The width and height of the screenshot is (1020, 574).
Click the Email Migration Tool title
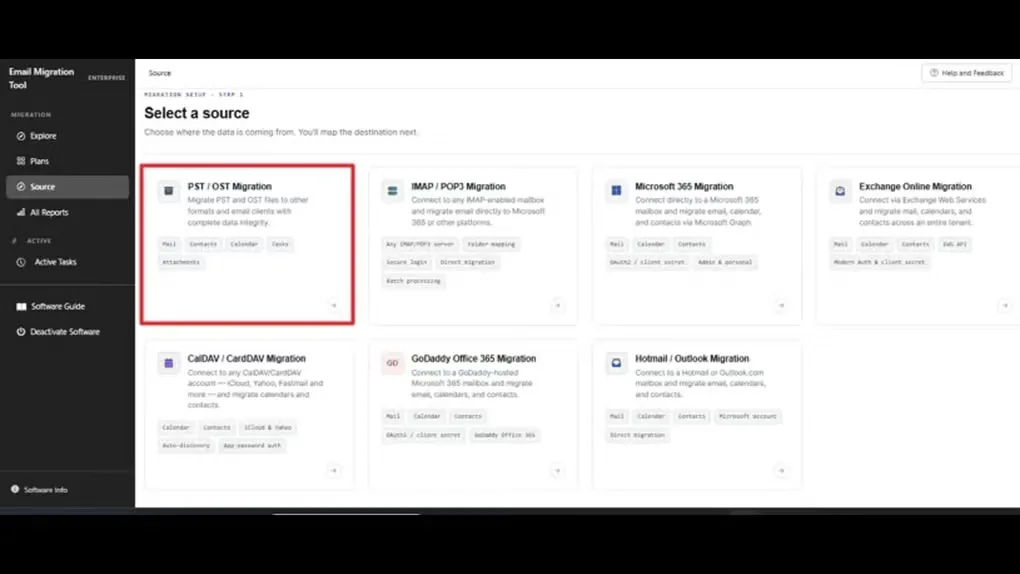(x=41, y=78)
